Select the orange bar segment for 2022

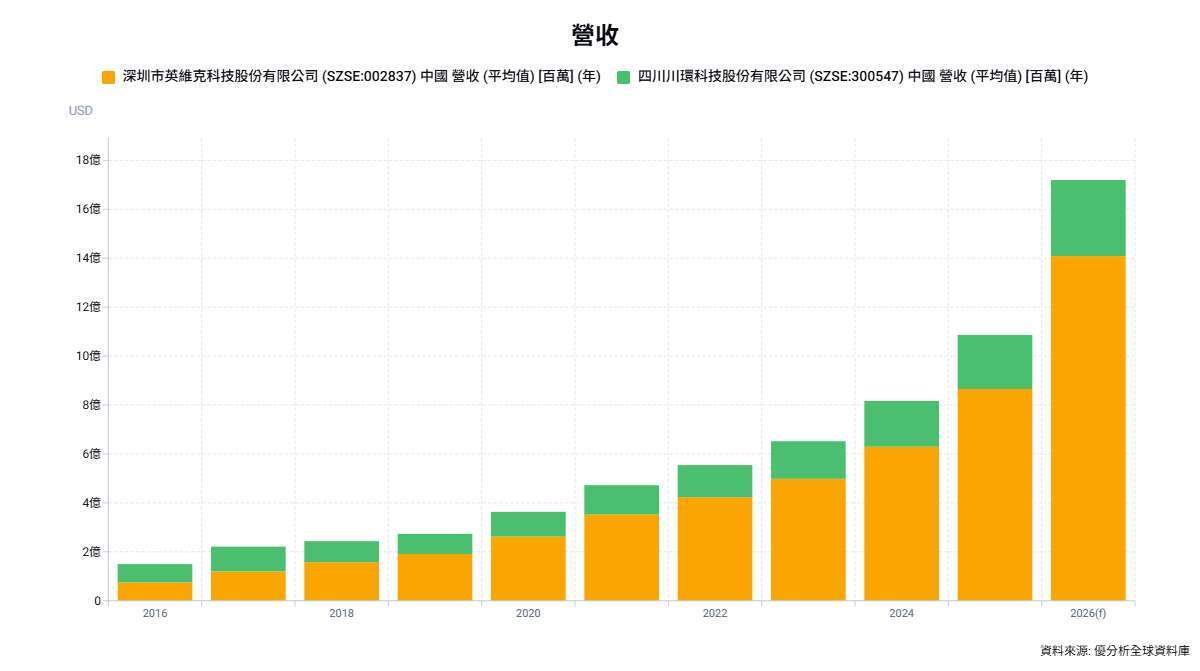click(715, 548)
